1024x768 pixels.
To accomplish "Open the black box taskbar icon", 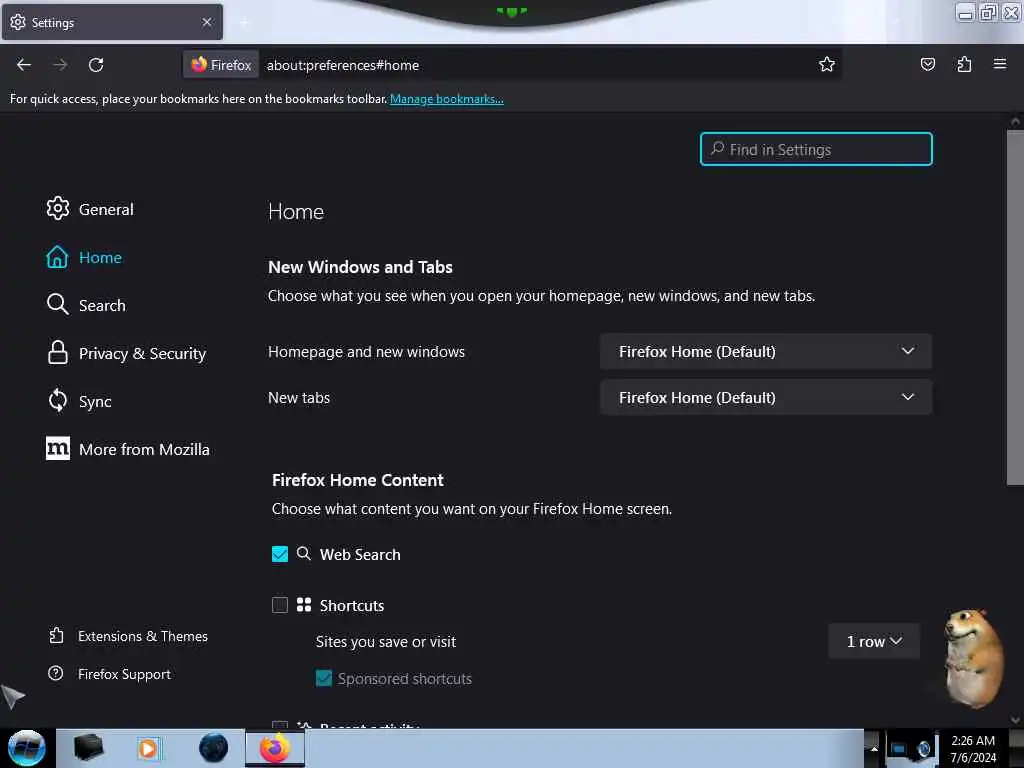I will pyautogui.click(x=89, y=748).
